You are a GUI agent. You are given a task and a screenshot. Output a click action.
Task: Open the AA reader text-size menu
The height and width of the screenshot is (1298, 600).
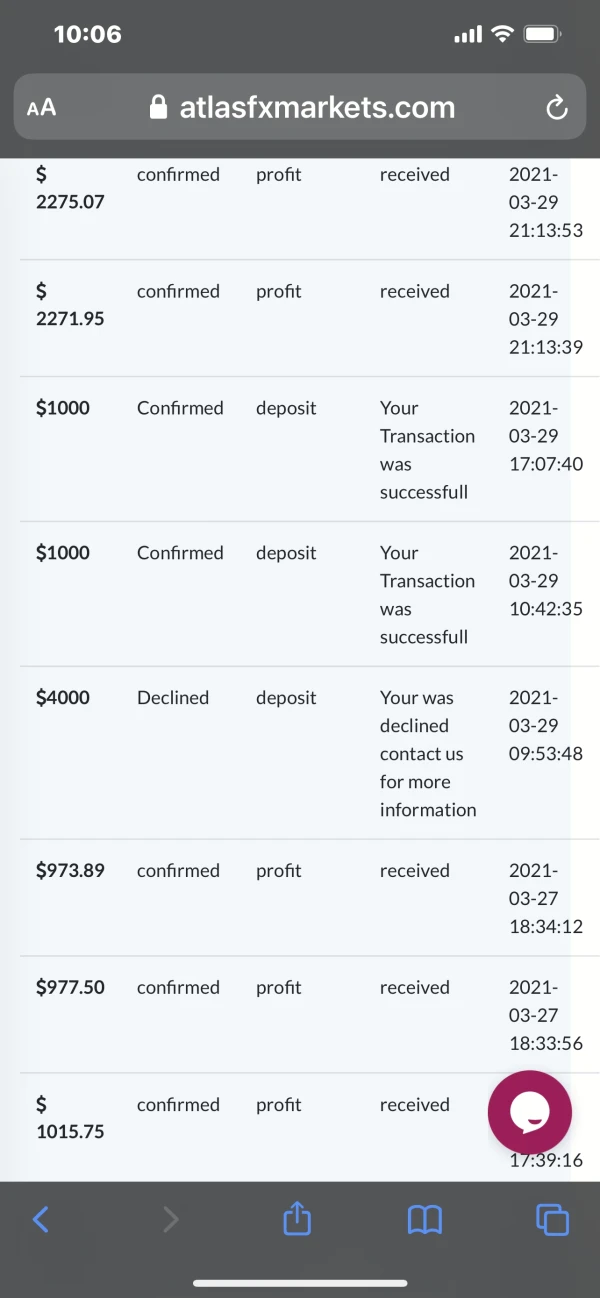pyautogui.click(x=42, y=108)
